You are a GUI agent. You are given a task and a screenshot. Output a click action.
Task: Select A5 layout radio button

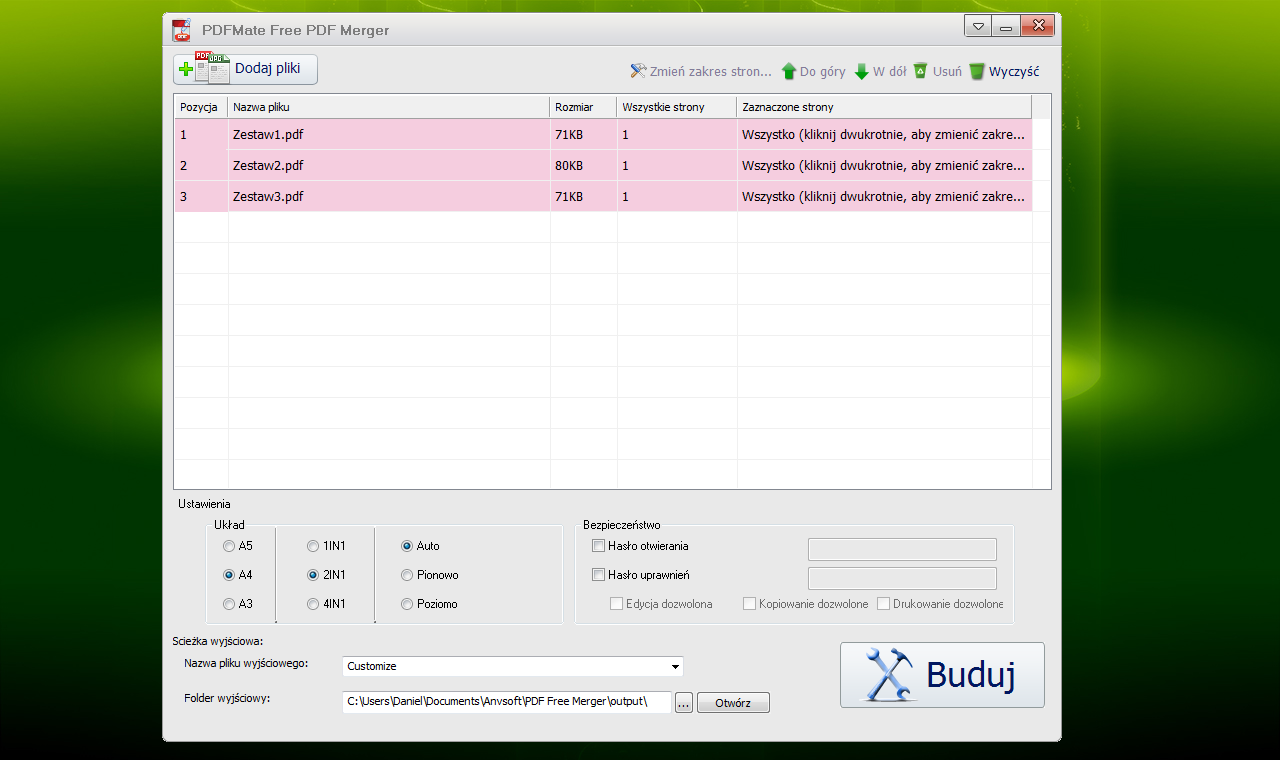tap(229, 546)
